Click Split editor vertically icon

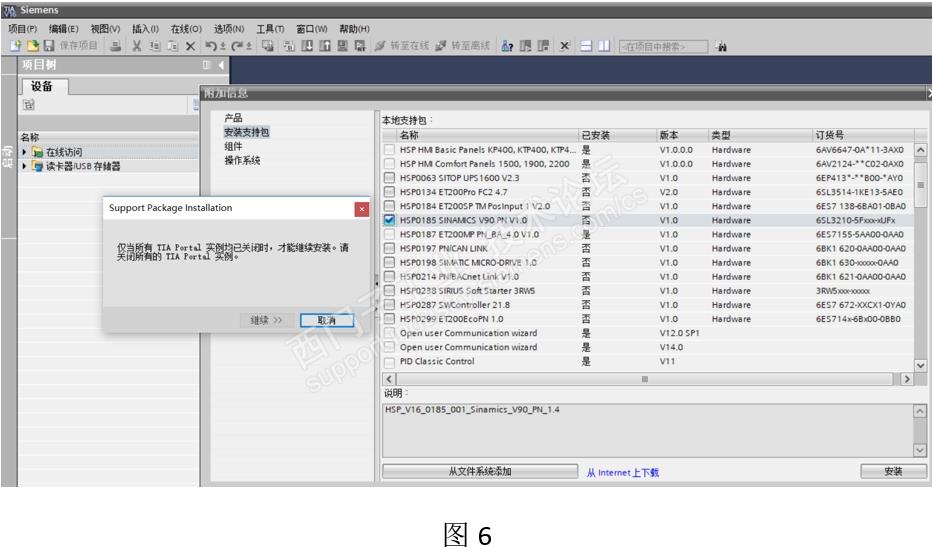click(604, 46)
